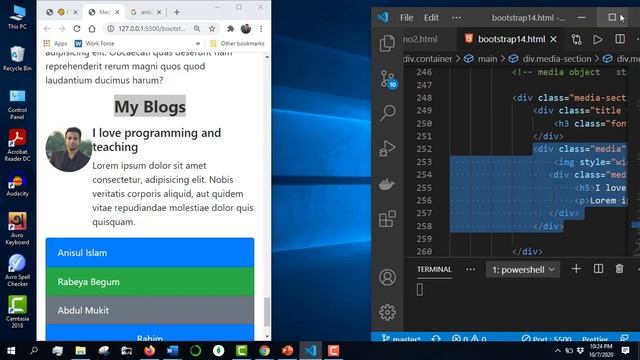
Task: Click the main breadcrumb in VS Code
Action: pyautogui.click(x=487, y=59)
